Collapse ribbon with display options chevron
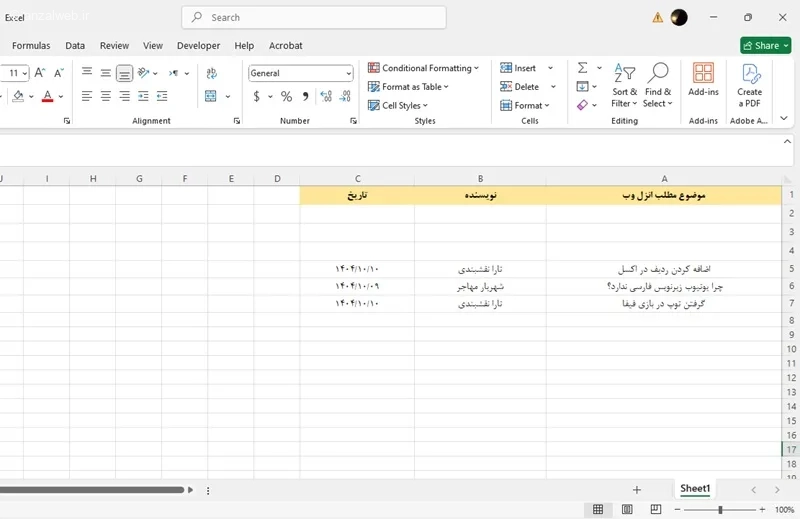This screenshot has width=800, height=519. click(784, 118)
